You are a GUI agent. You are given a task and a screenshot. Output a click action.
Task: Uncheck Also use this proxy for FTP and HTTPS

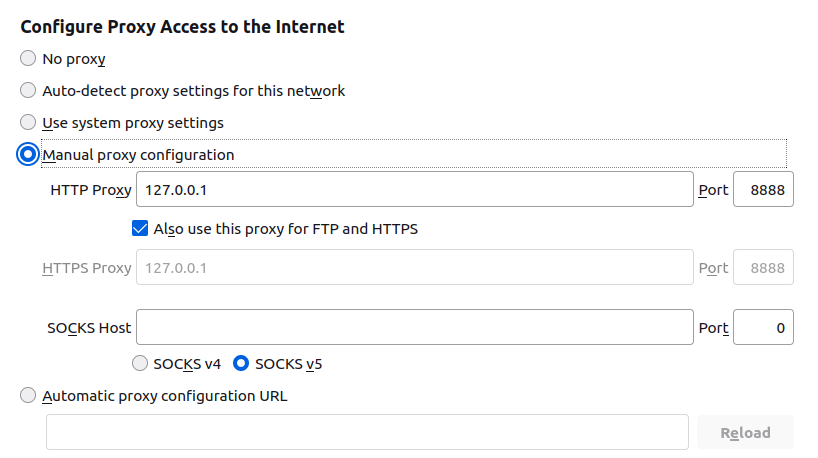pos(140,228)
